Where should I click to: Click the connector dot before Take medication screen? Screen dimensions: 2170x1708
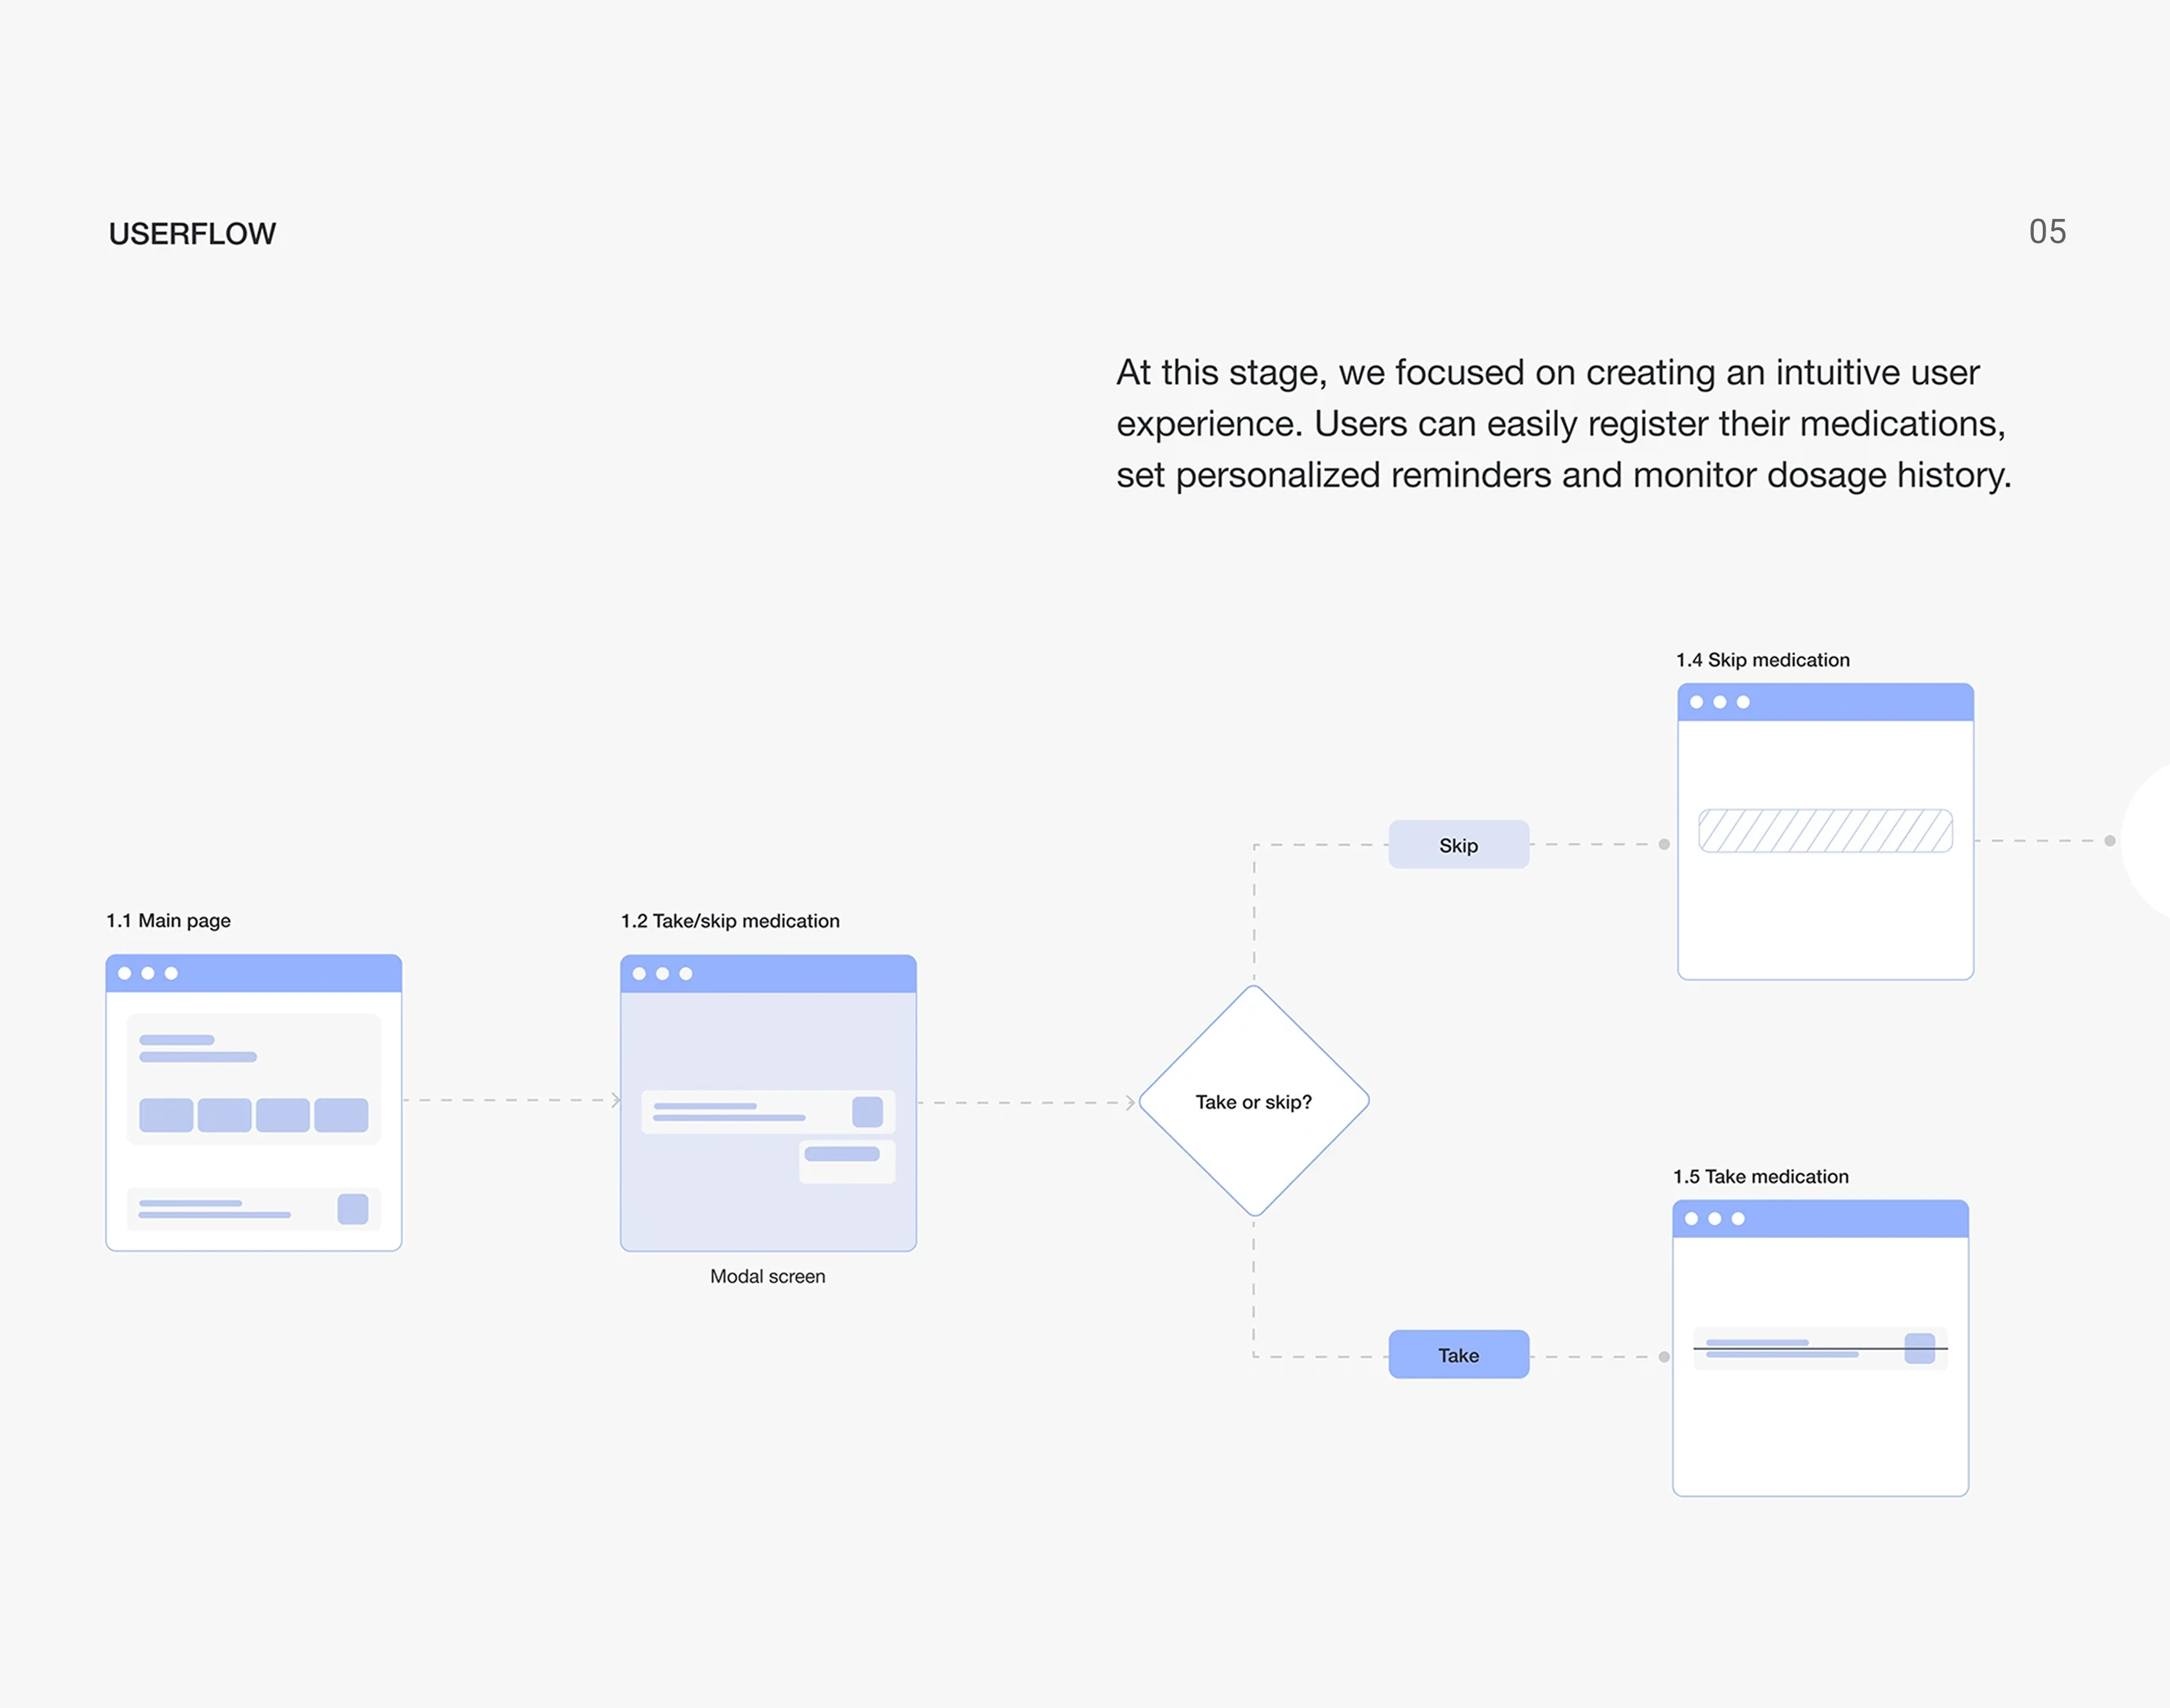1664,1357
